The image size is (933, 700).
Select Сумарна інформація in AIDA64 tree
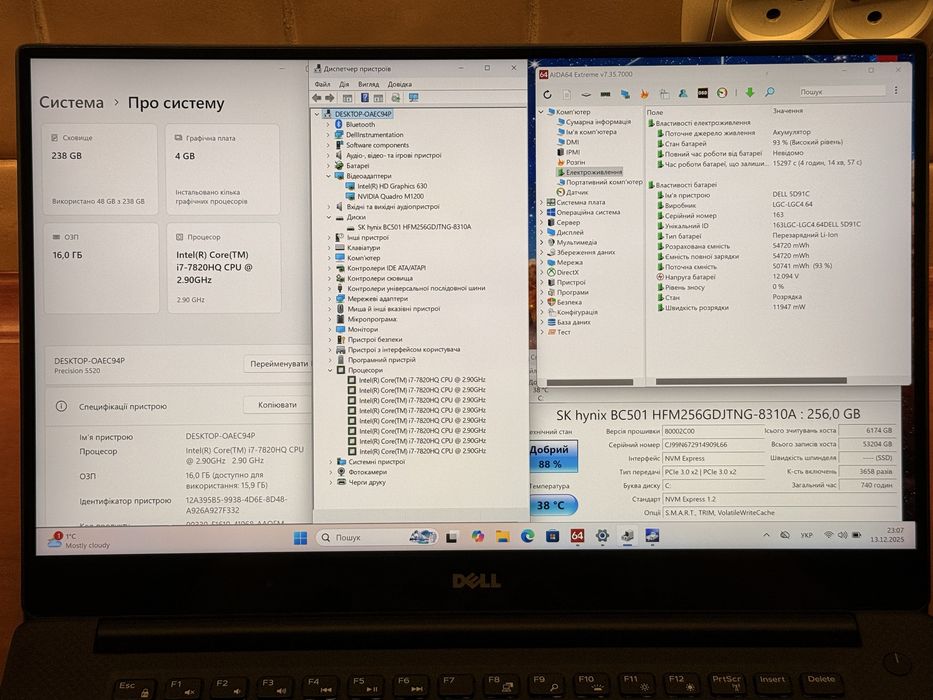click(598, 122)
